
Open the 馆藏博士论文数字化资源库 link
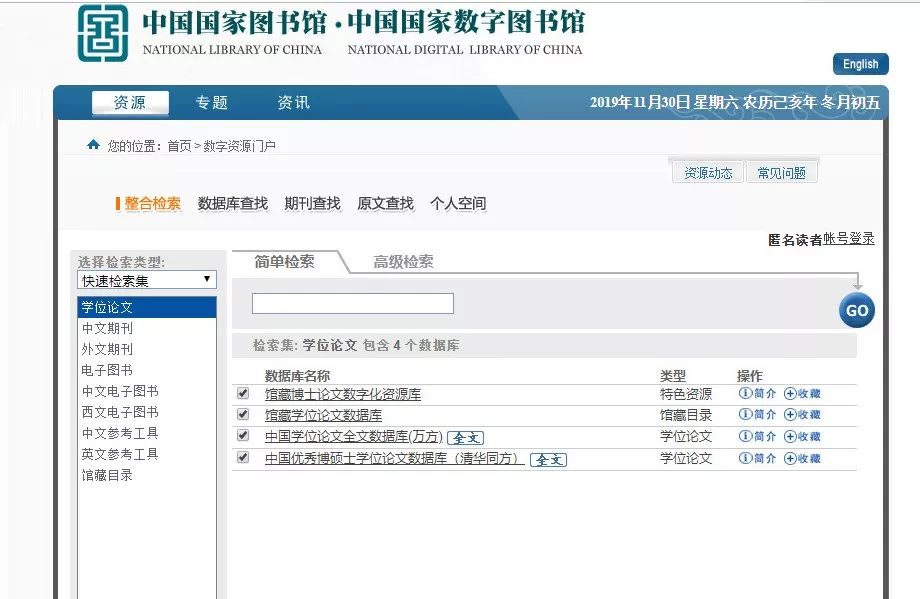(x=343, y=394)
